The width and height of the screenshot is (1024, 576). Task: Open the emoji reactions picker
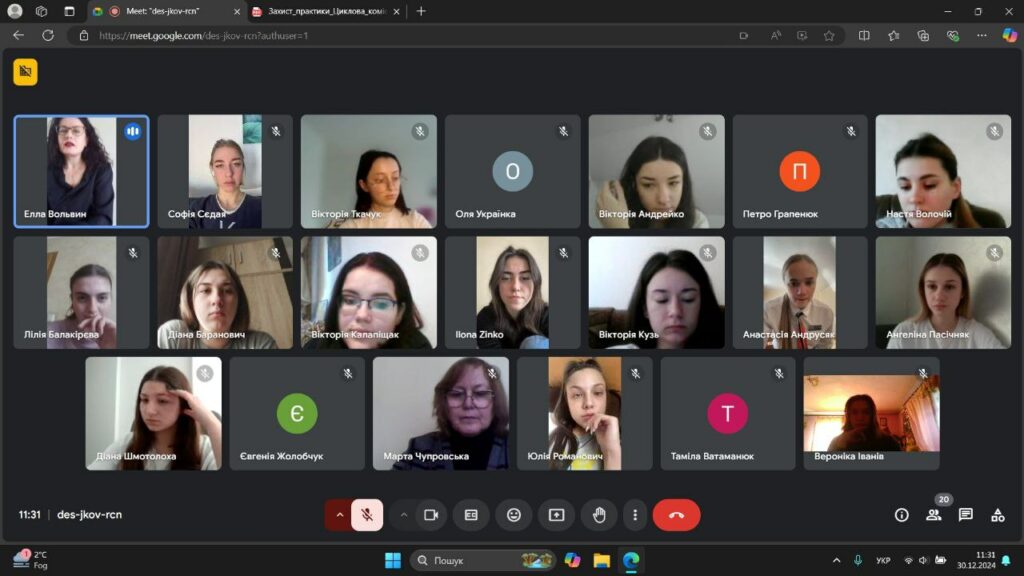[x=514, y=515]
